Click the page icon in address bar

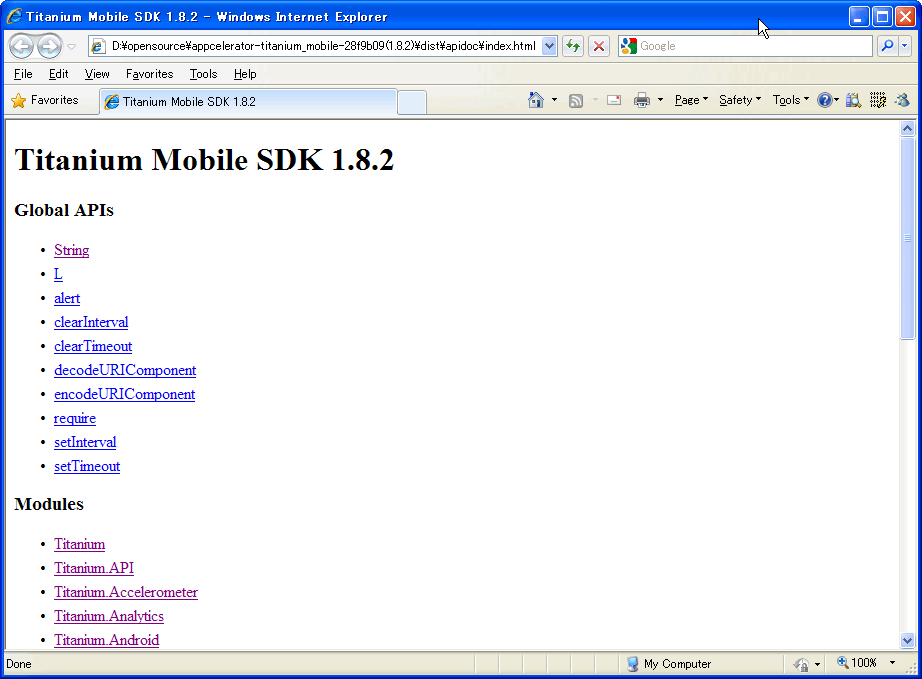98,46
